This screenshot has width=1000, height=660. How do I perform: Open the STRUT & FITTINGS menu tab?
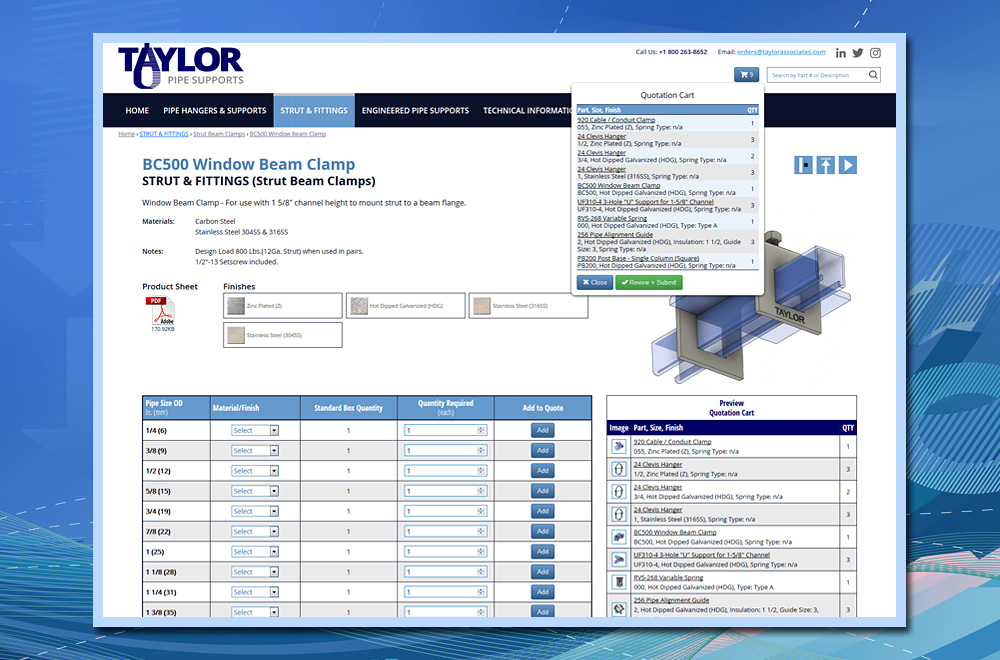(314, 110)
